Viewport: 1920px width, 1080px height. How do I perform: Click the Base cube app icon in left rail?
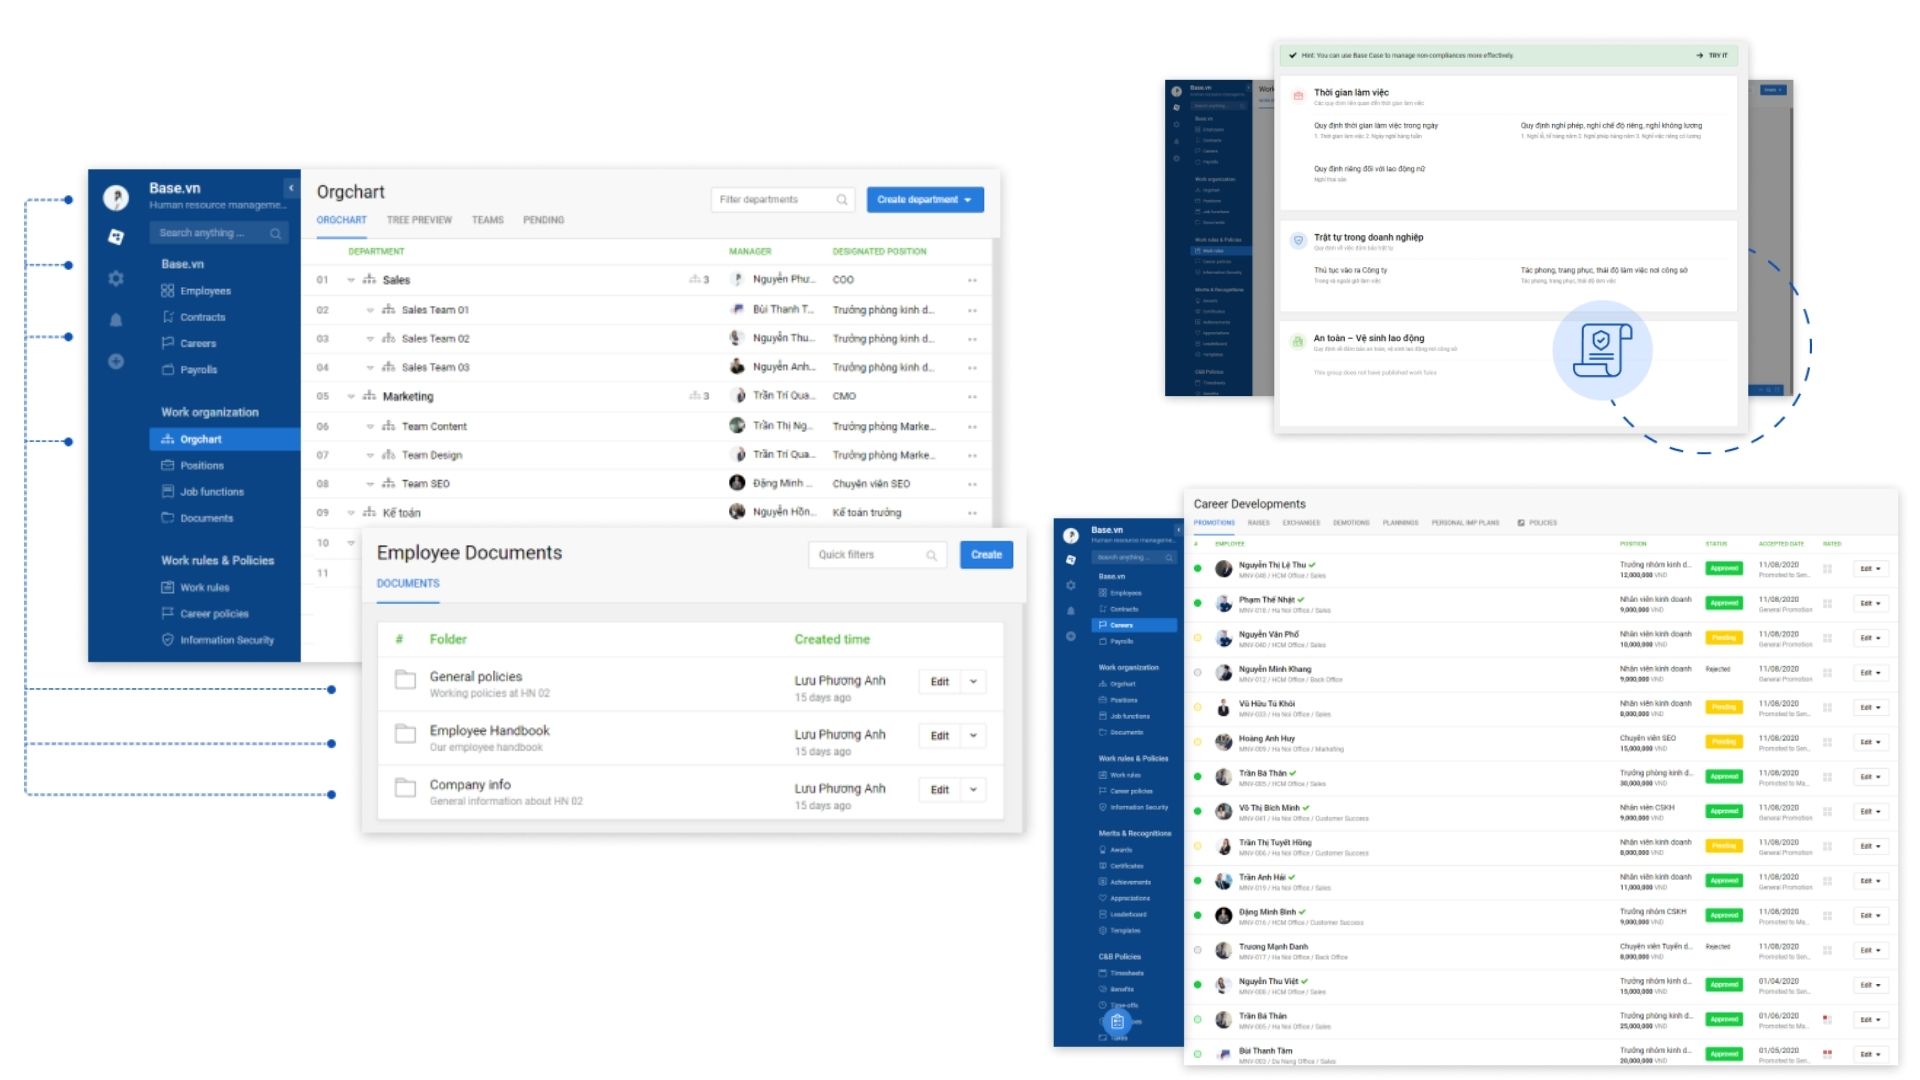coord(116,237)
